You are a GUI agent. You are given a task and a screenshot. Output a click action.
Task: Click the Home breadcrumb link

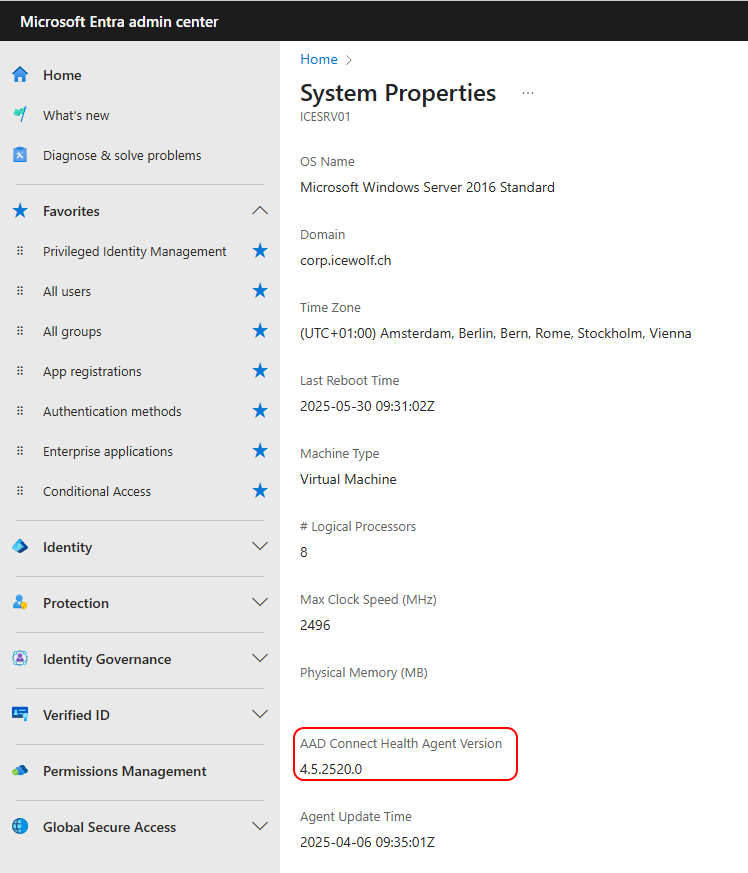319,59
